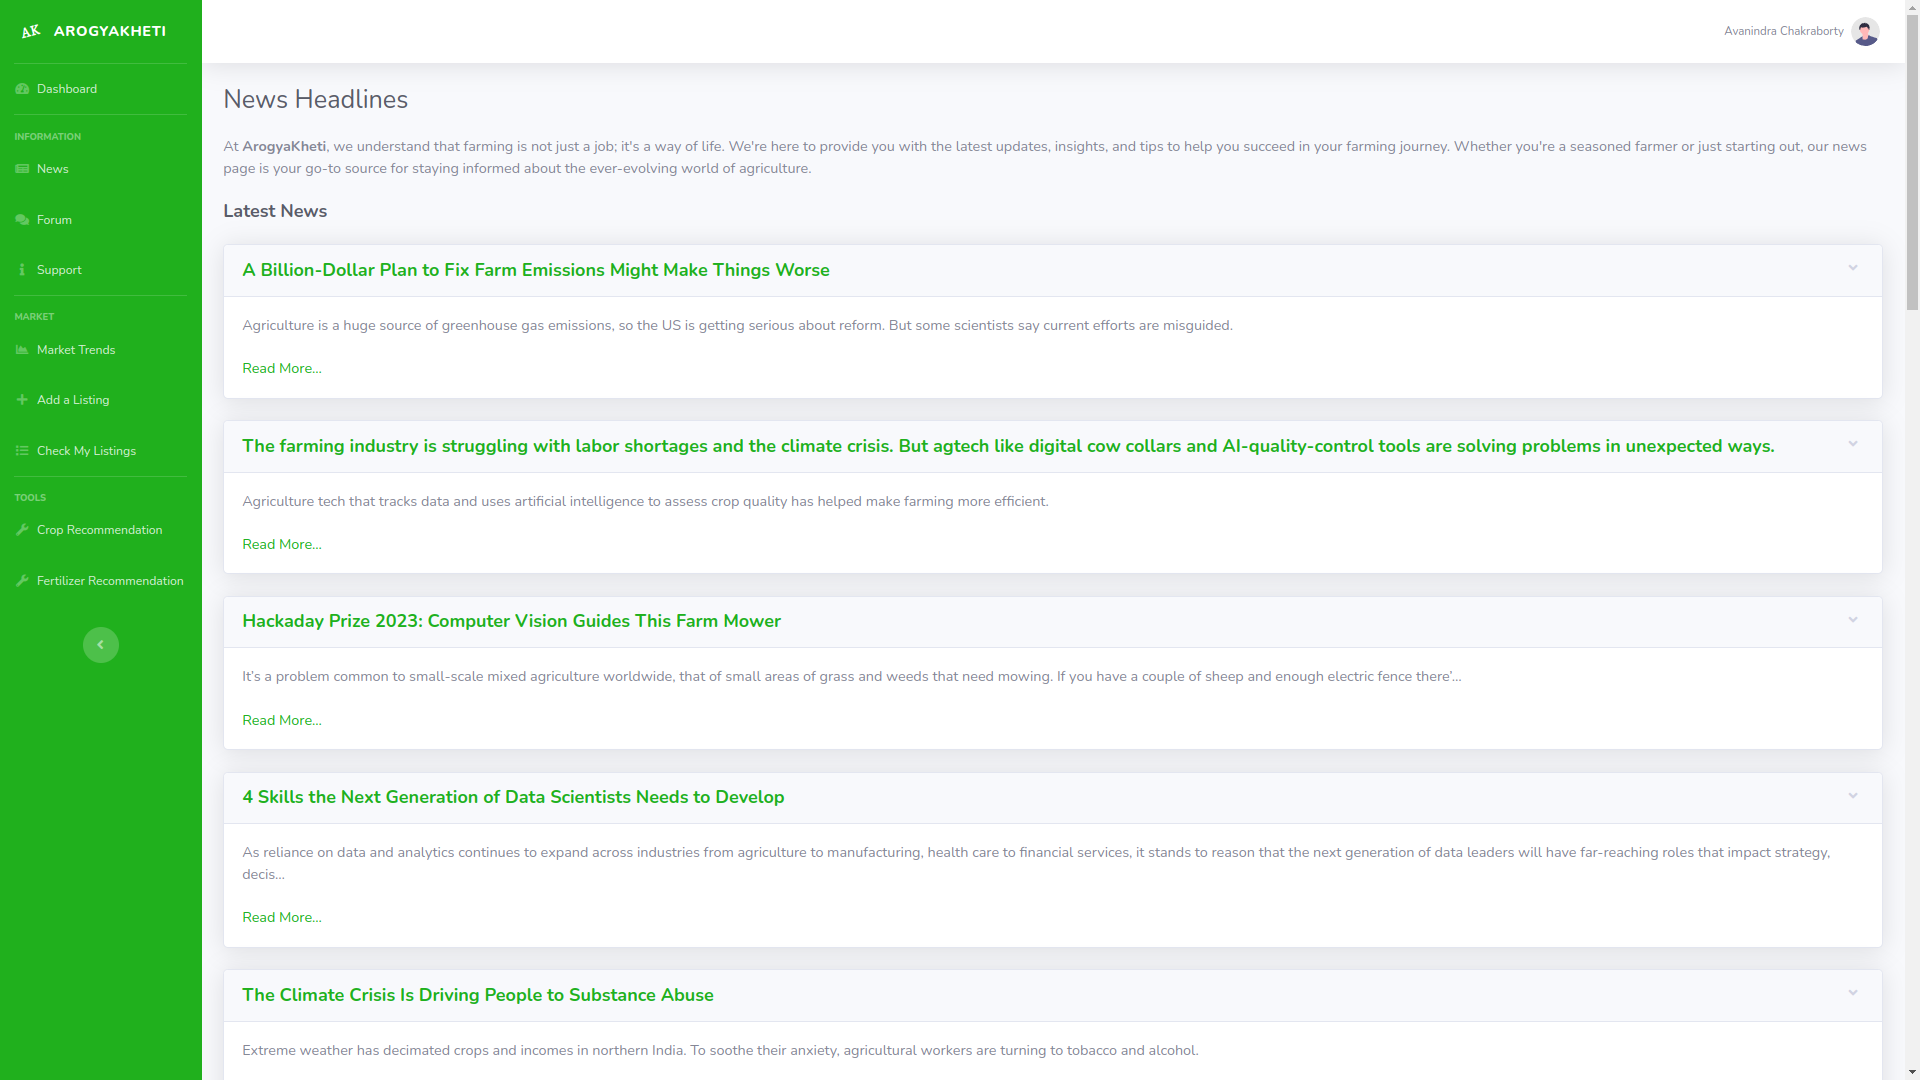The width and height of the screenshot is (1920, 1080).
Task: Collapse the 4 Skills Data Scientists card
Action: click(1852, 796)
